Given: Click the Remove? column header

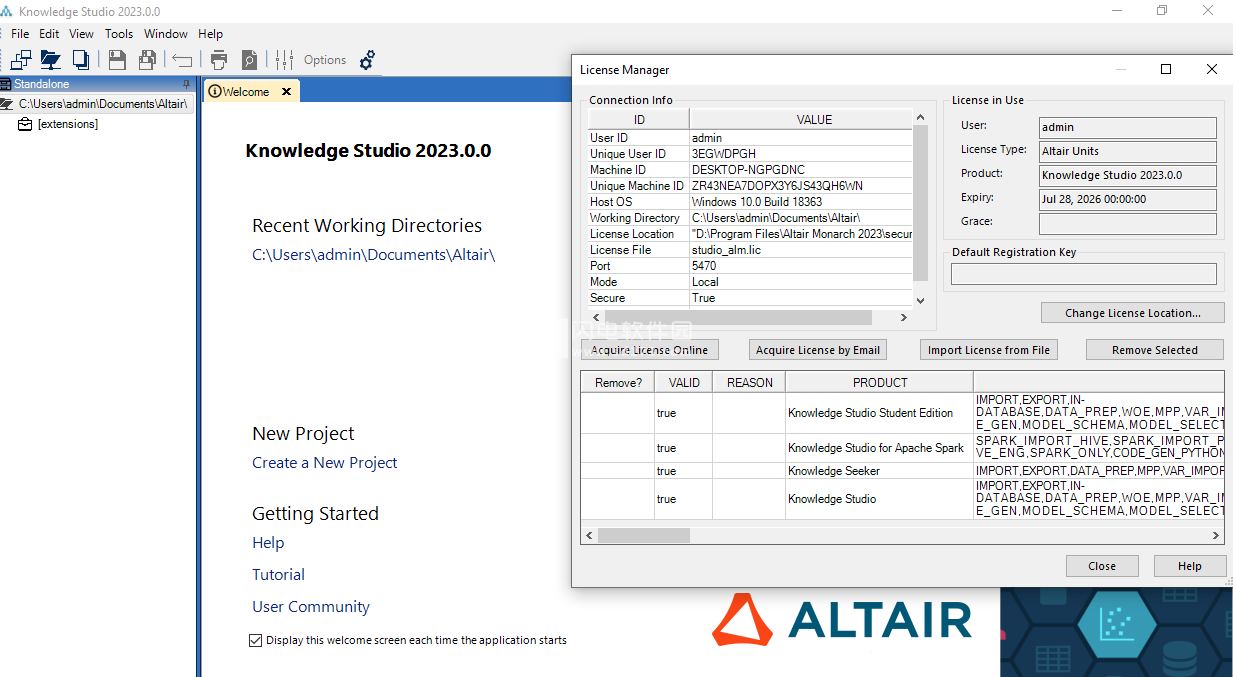Looking at the screenshot, I should click(x=618, y=382).
